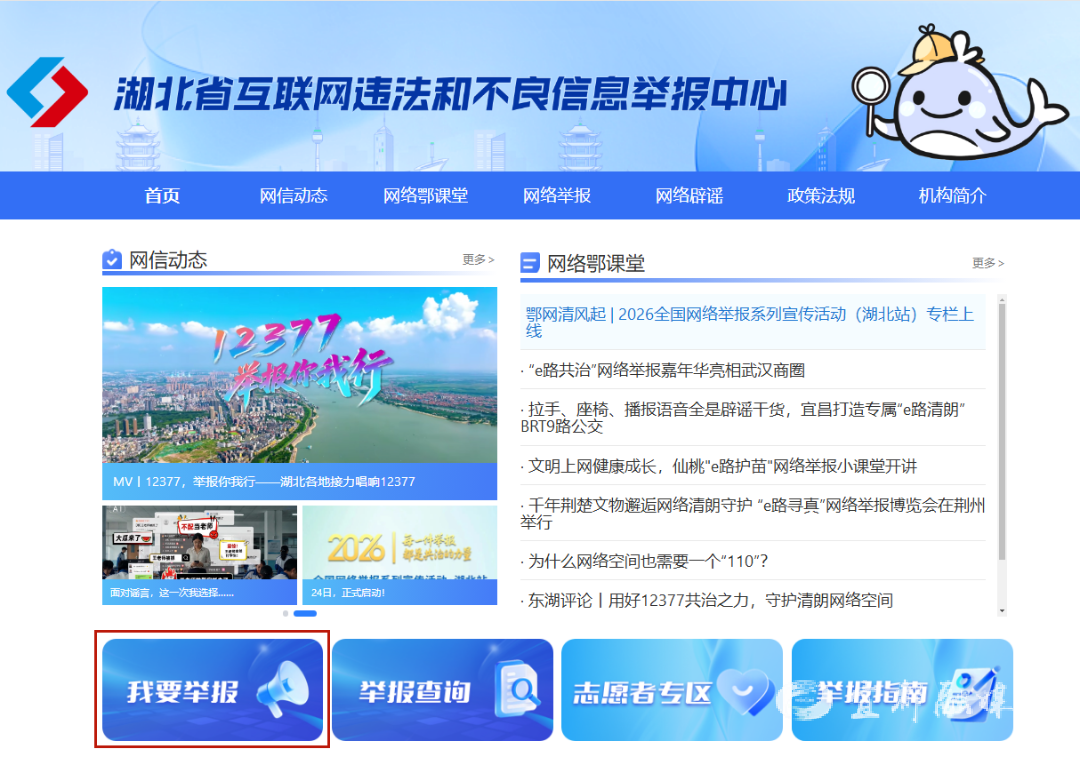Select 政策法规 in the navigation bar
1080x757 pixels.
tap(821, 196)
